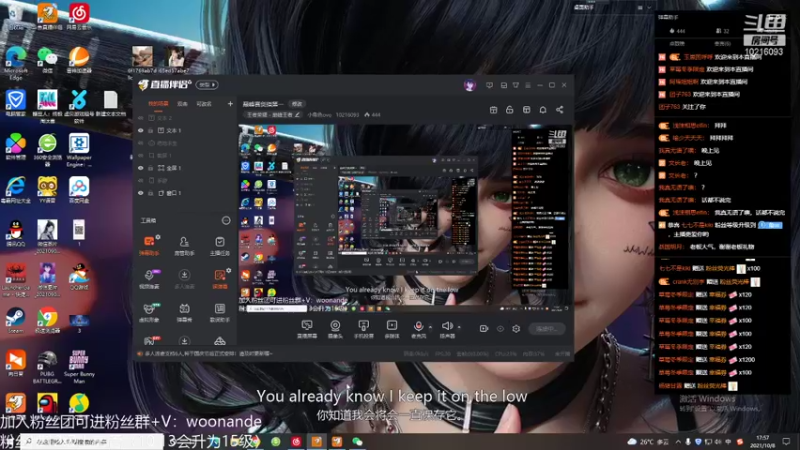Open the notification bell in stream header
This screenshot has height=450, width=800.
[543, 110]
